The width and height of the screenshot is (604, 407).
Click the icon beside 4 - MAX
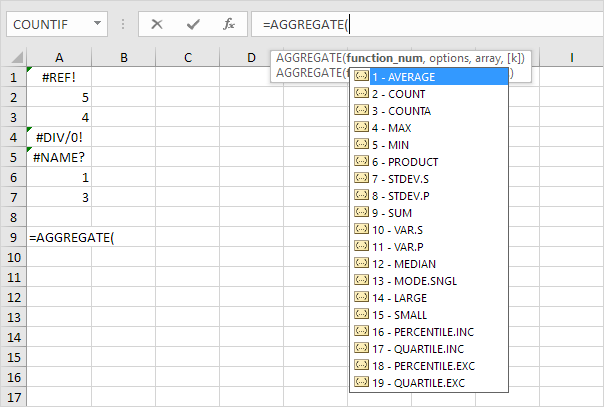[x=361, y=127]
